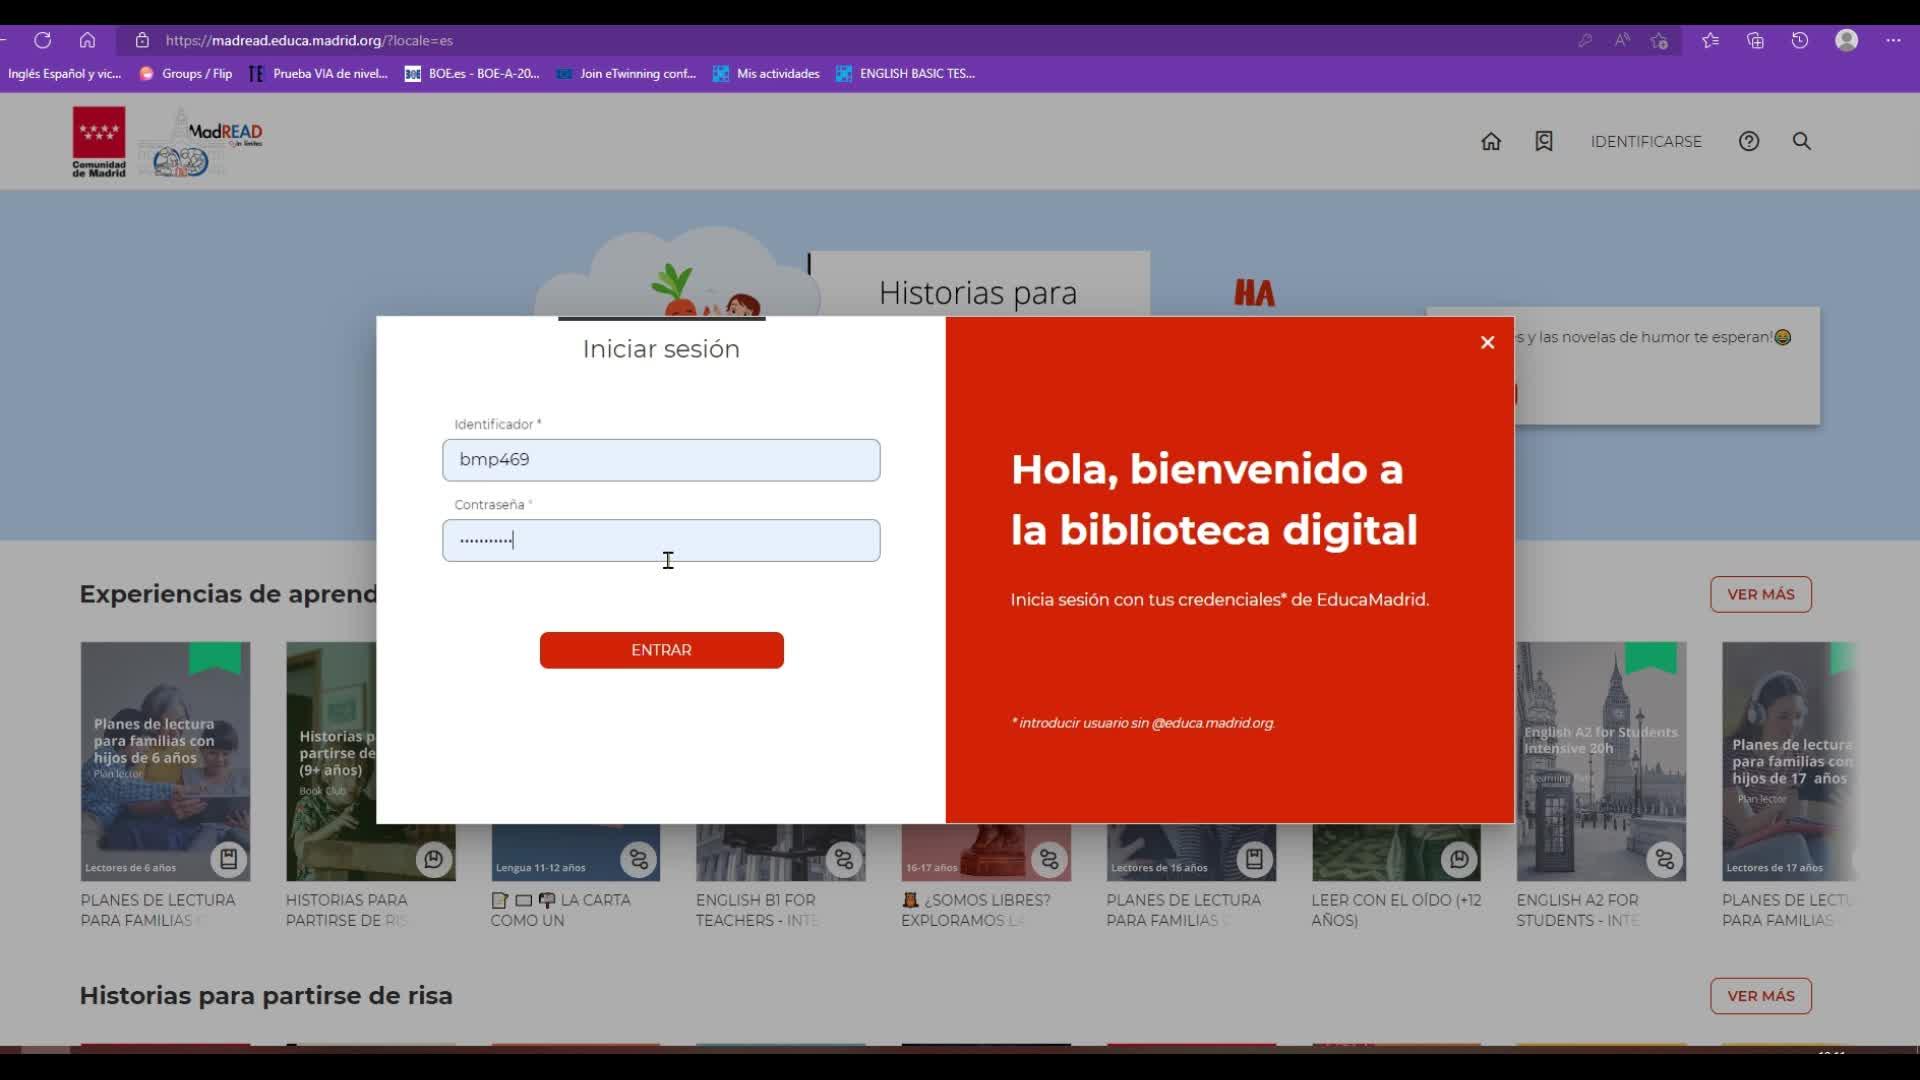Open browser history icon
The height and width of the screenshot is (1080, 1920).
pyautogui.click(x=1799, y=40)
